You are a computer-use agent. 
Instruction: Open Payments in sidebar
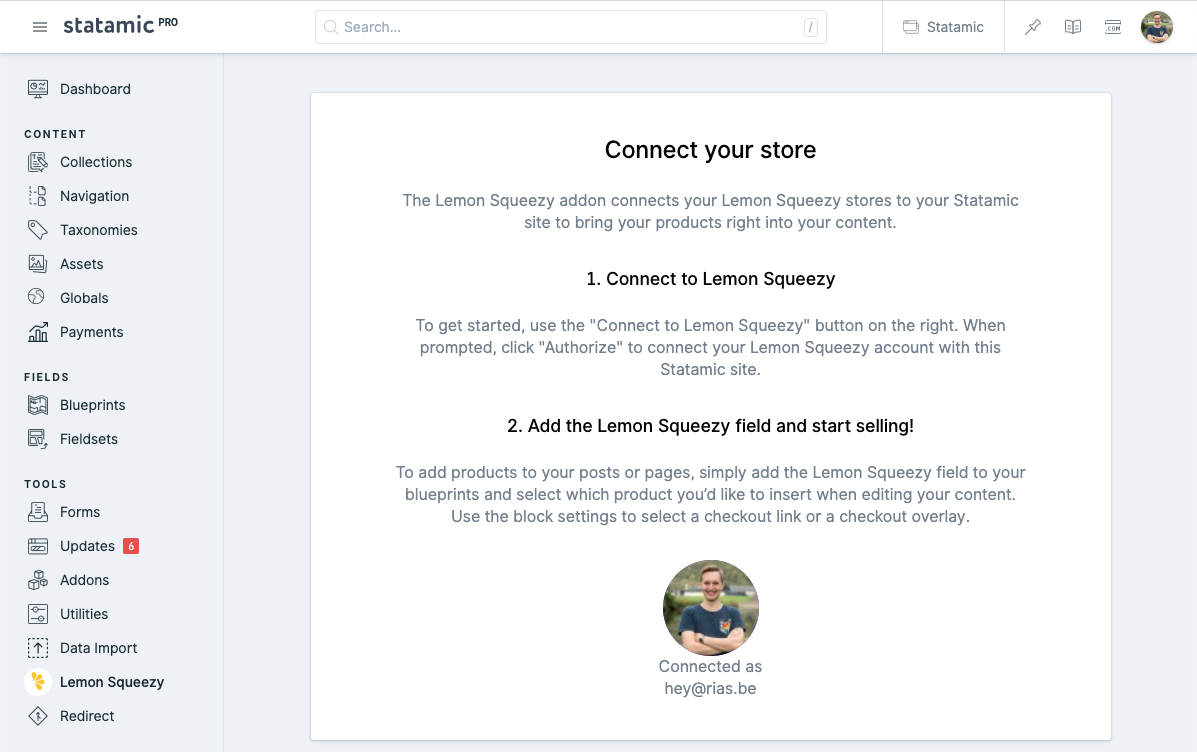(x=91, y=332)
